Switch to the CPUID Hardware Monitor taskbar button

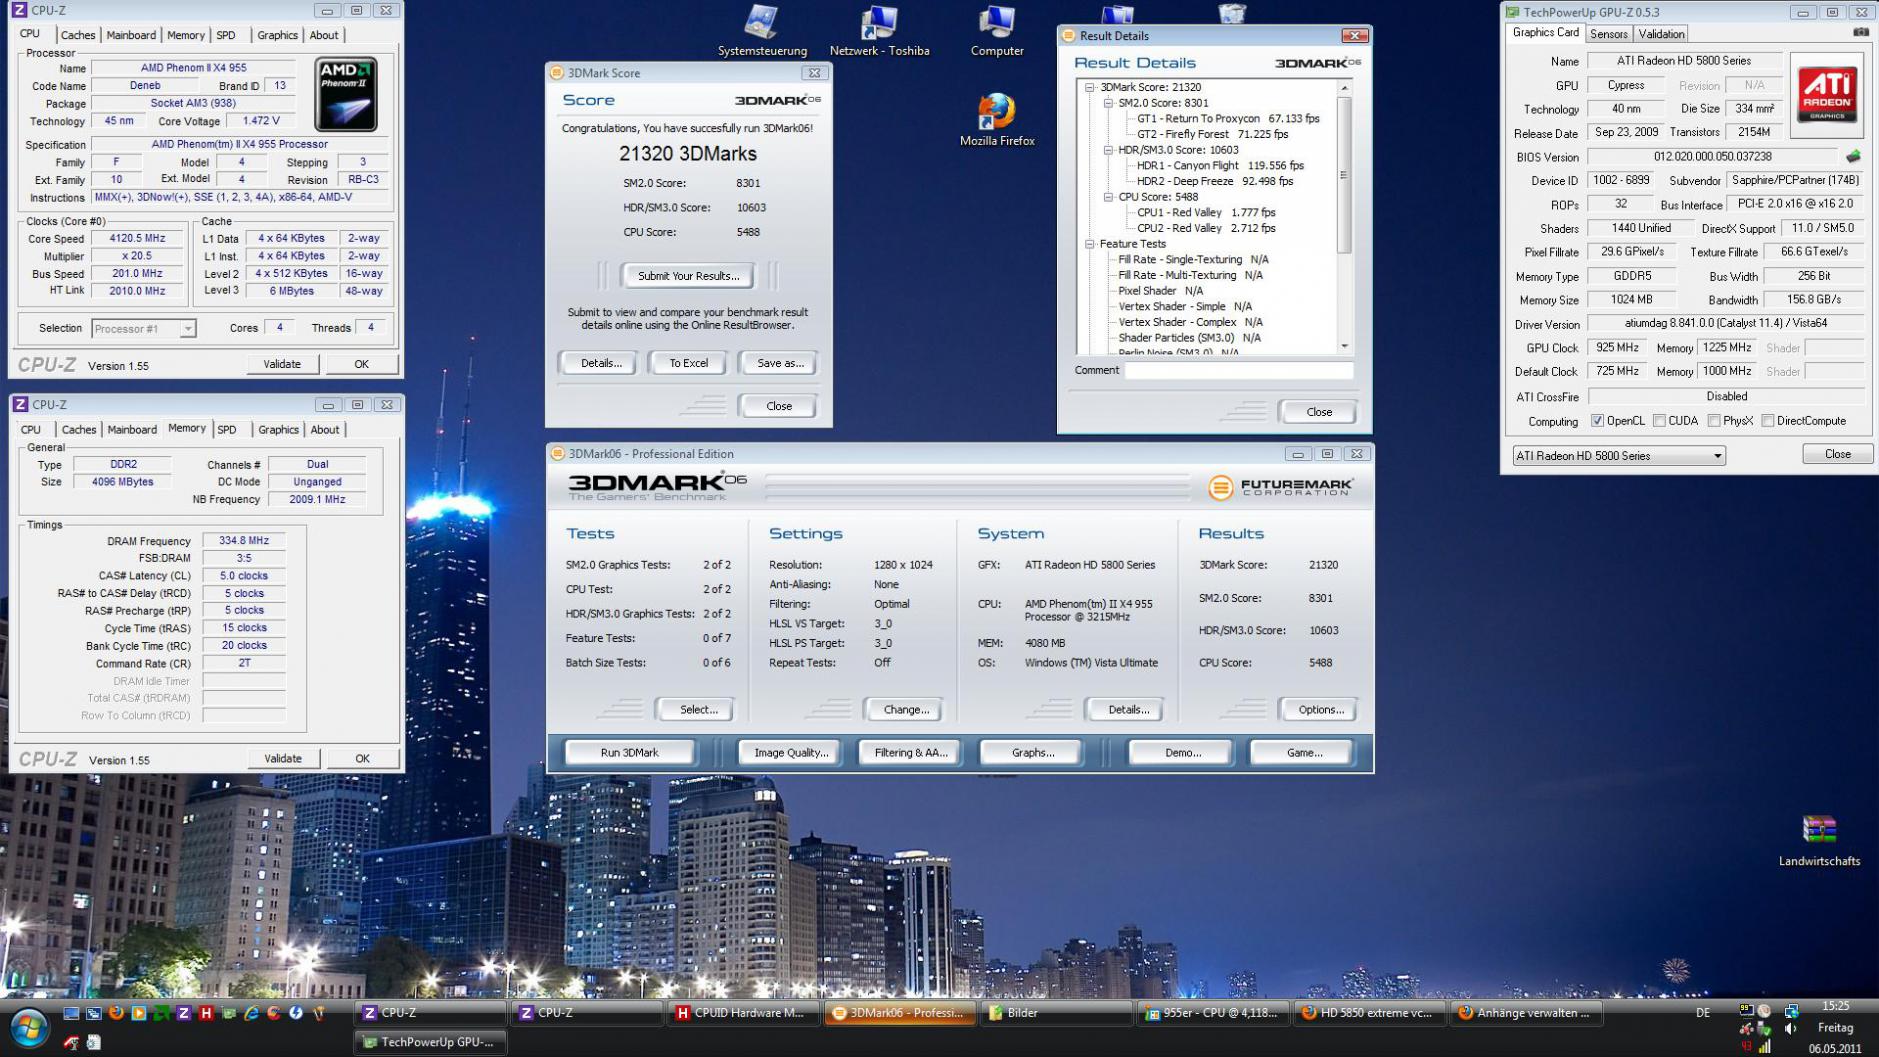pos(743,1013)
